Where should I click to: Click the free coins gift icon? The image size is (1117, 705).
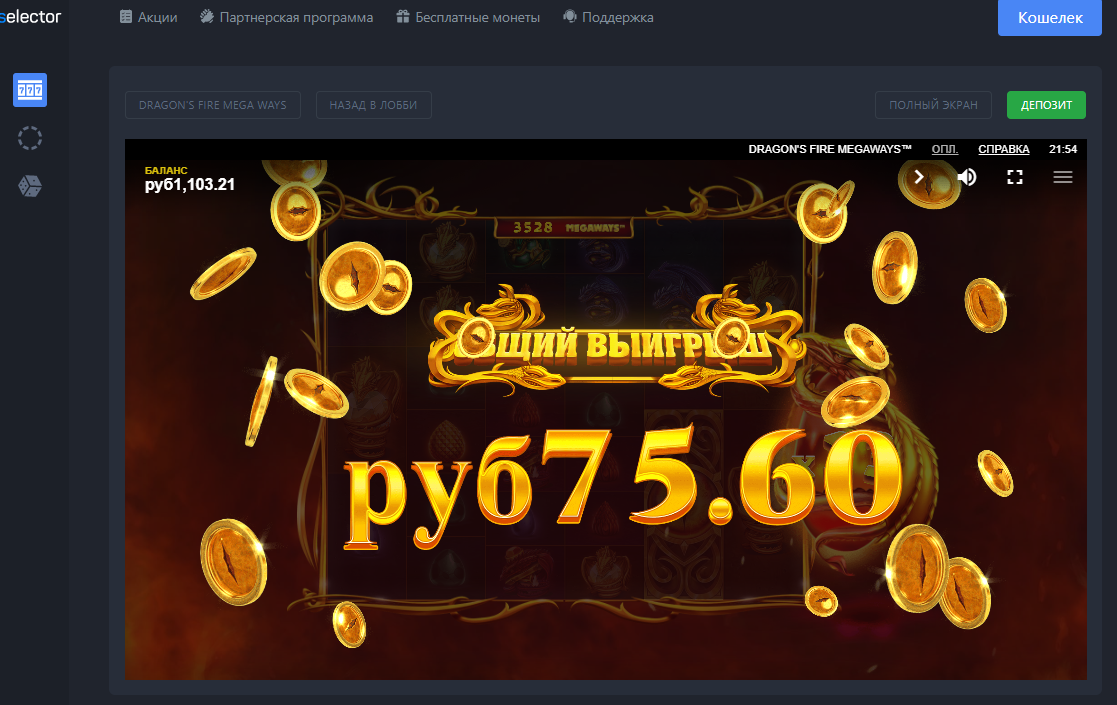(x=402, y=16)
